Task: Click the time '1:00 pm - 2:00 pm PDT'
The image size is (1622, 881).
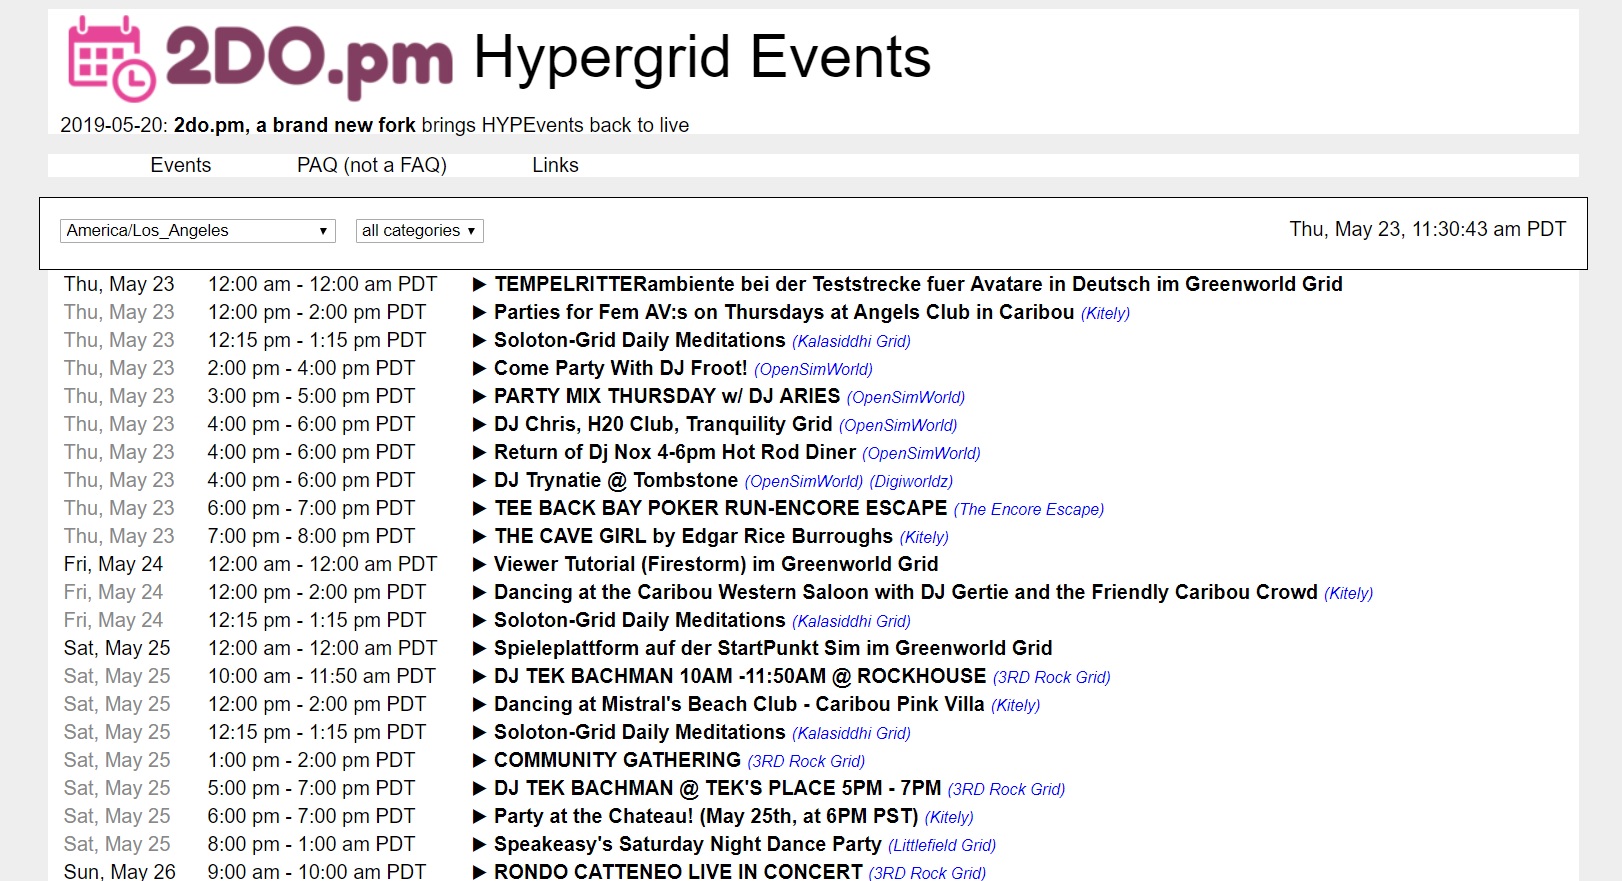Action: click(x=311, y=760)
